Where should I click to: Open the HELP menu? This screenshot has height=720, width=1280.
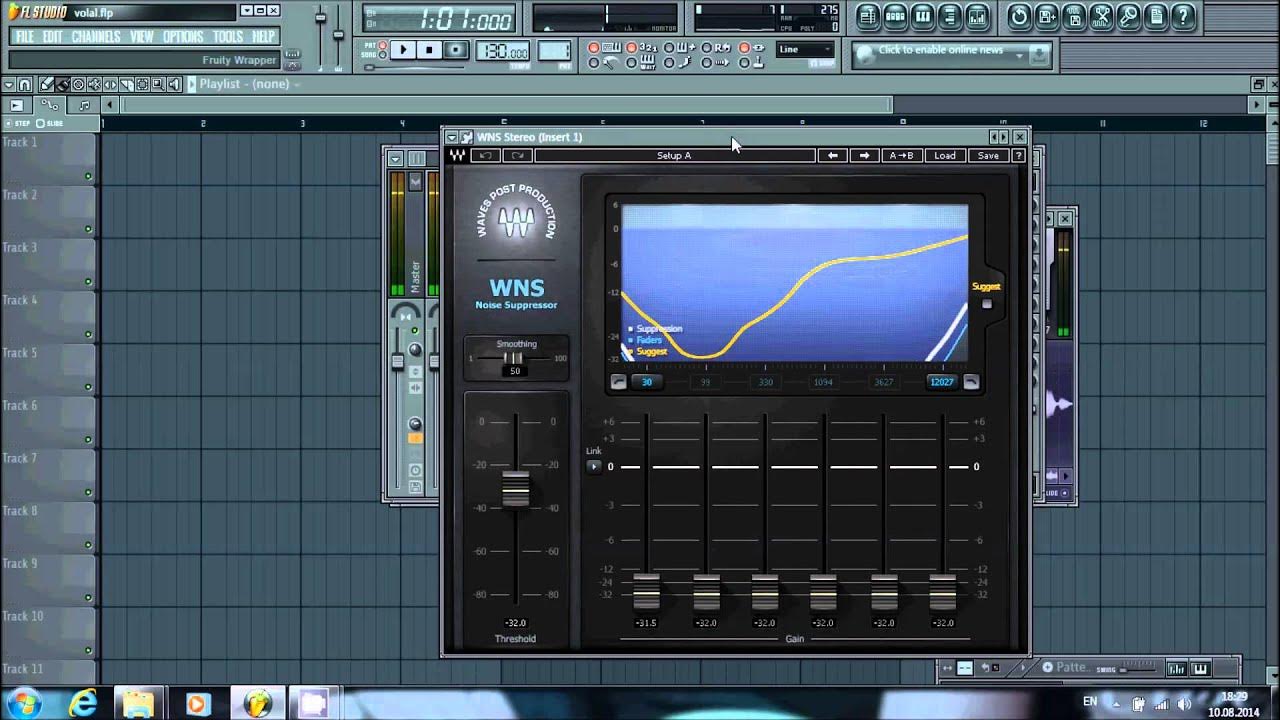pyautogui.click(x=263, y=37)
